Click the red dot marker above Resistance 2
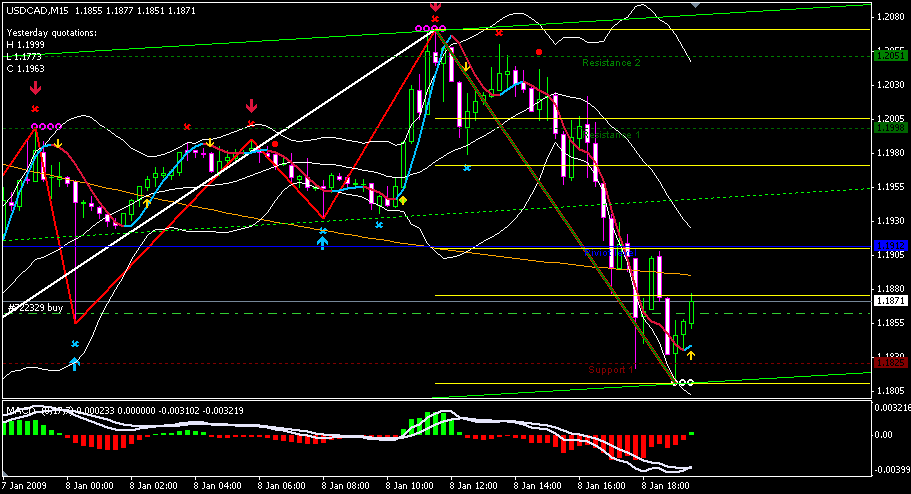 tap(539, 51)
